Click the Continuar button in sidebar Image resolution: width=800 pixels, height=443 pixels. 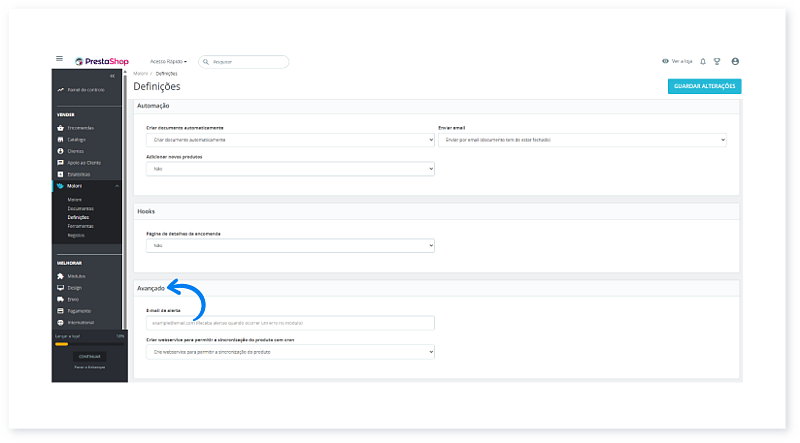tap(89, 356)
